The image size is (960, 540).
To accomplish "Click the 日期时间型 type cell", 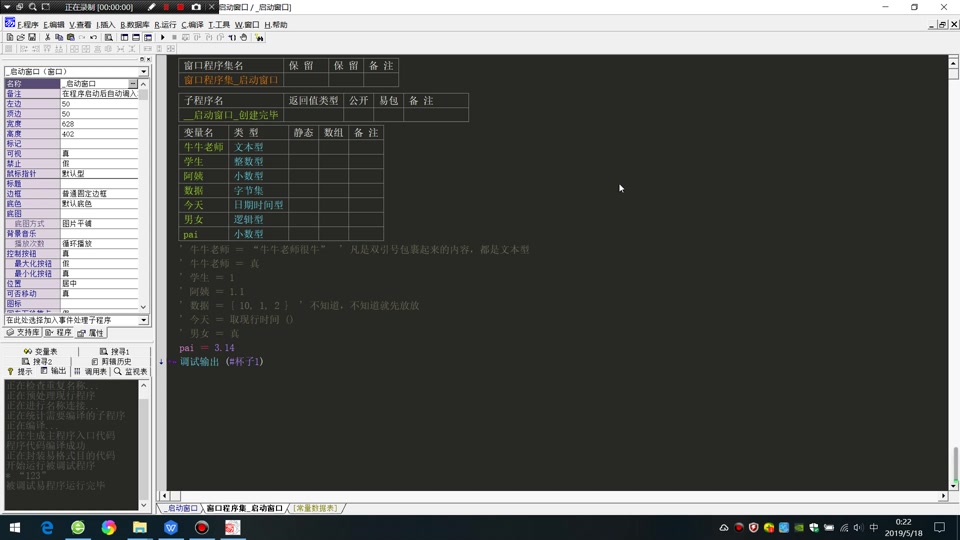I will coord(258,205).
